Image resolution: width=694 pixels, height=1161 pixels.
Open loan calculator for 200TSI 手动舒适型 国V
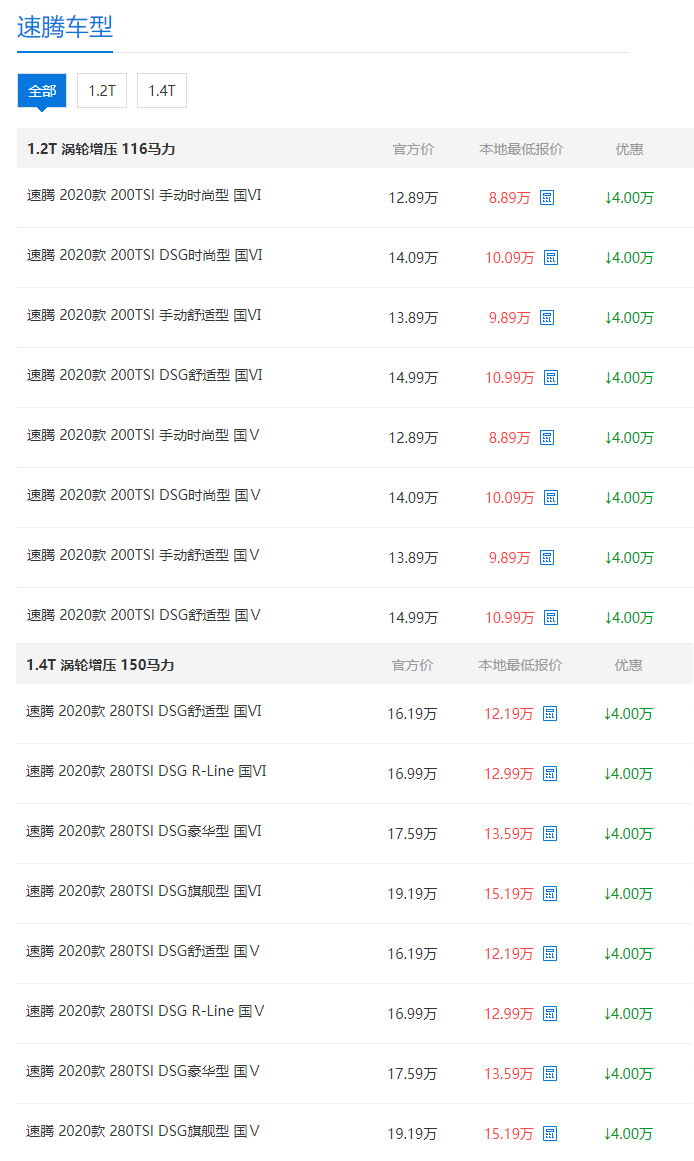[547, 558]
